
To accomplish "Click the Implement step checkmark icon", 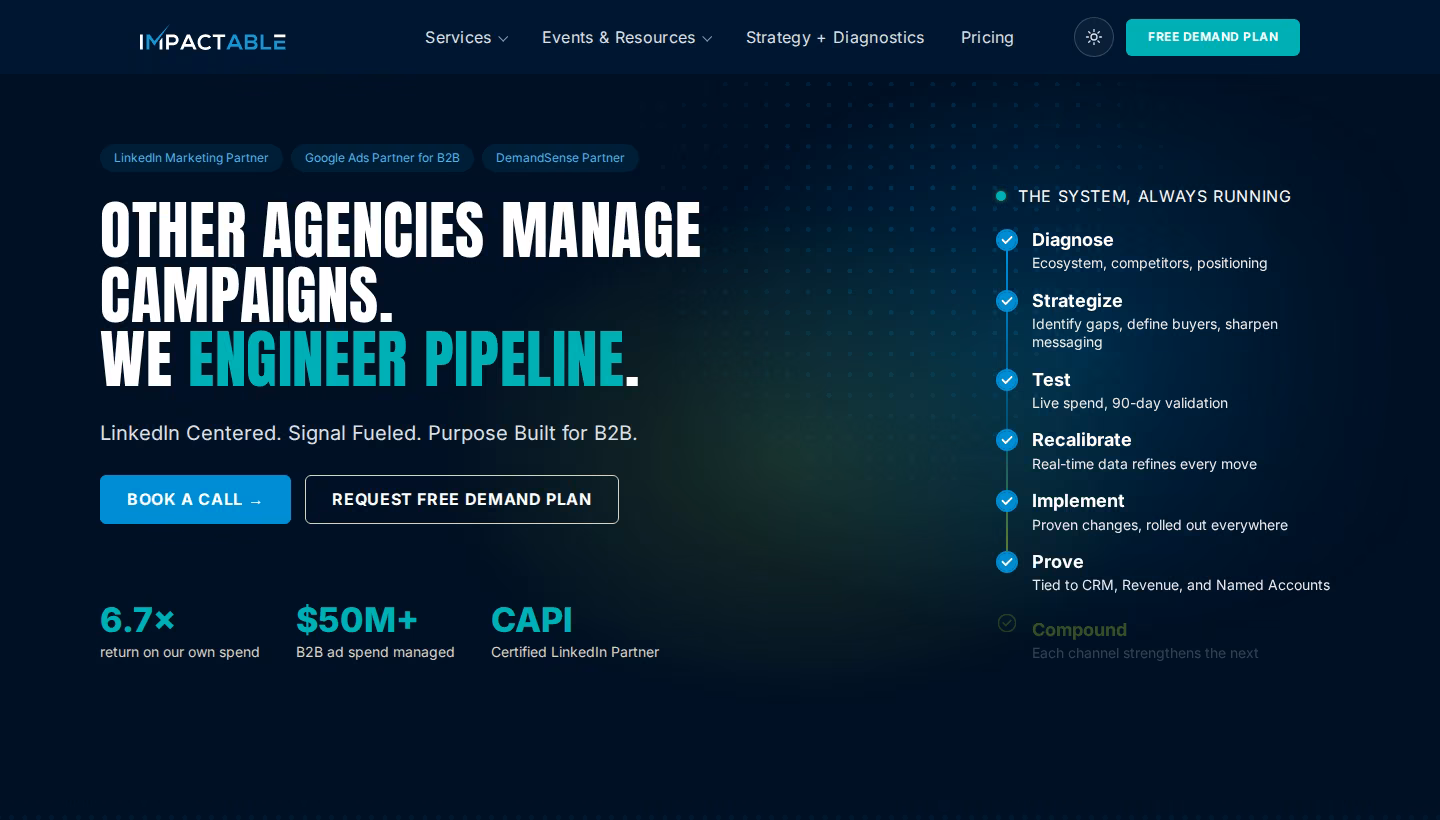I will [1007, 501].
